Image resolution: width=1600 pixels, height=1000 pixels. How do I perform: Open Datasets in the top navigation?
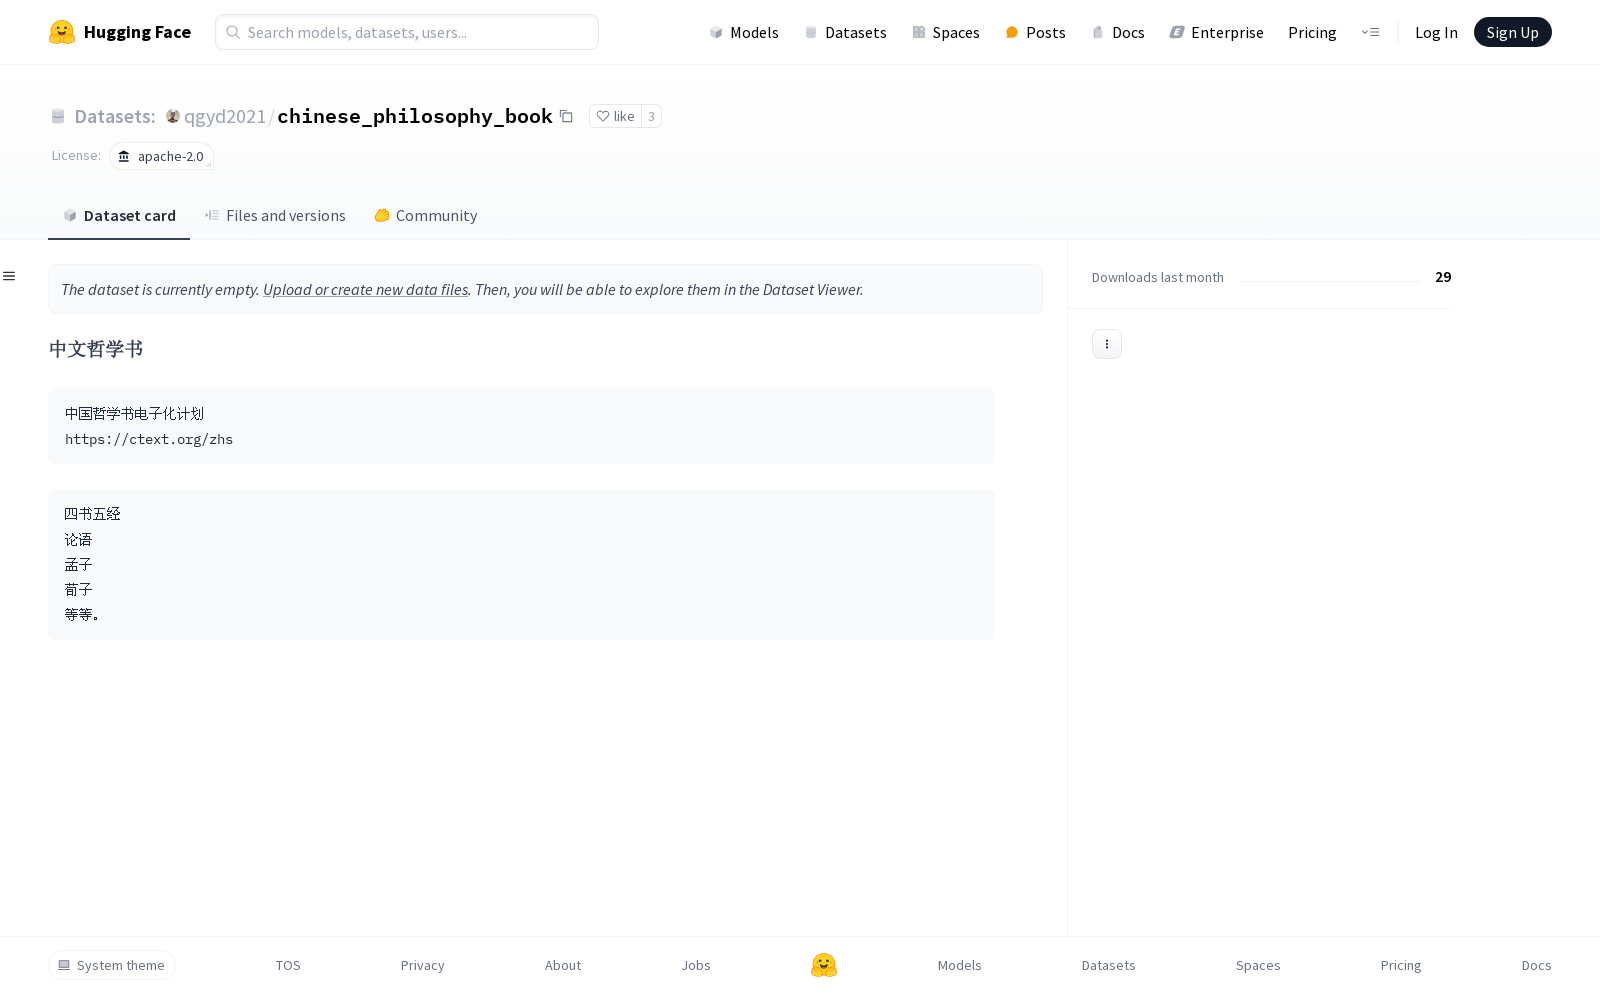pyautogui.click(x=845, y=33)
